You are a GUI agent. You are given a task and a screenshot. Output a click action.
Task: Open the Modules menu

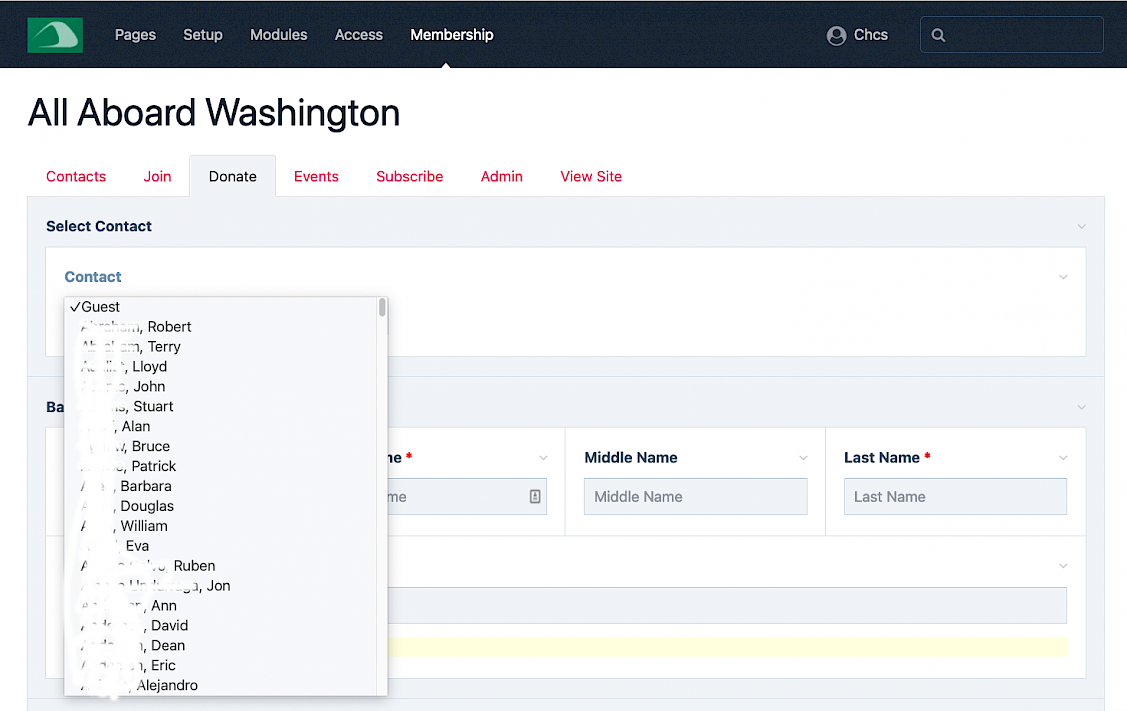(x=278, y=35)
